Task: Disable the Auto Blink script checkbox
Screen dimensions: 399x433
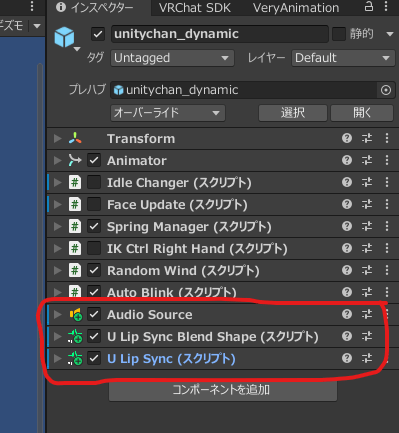Action: 94,292
